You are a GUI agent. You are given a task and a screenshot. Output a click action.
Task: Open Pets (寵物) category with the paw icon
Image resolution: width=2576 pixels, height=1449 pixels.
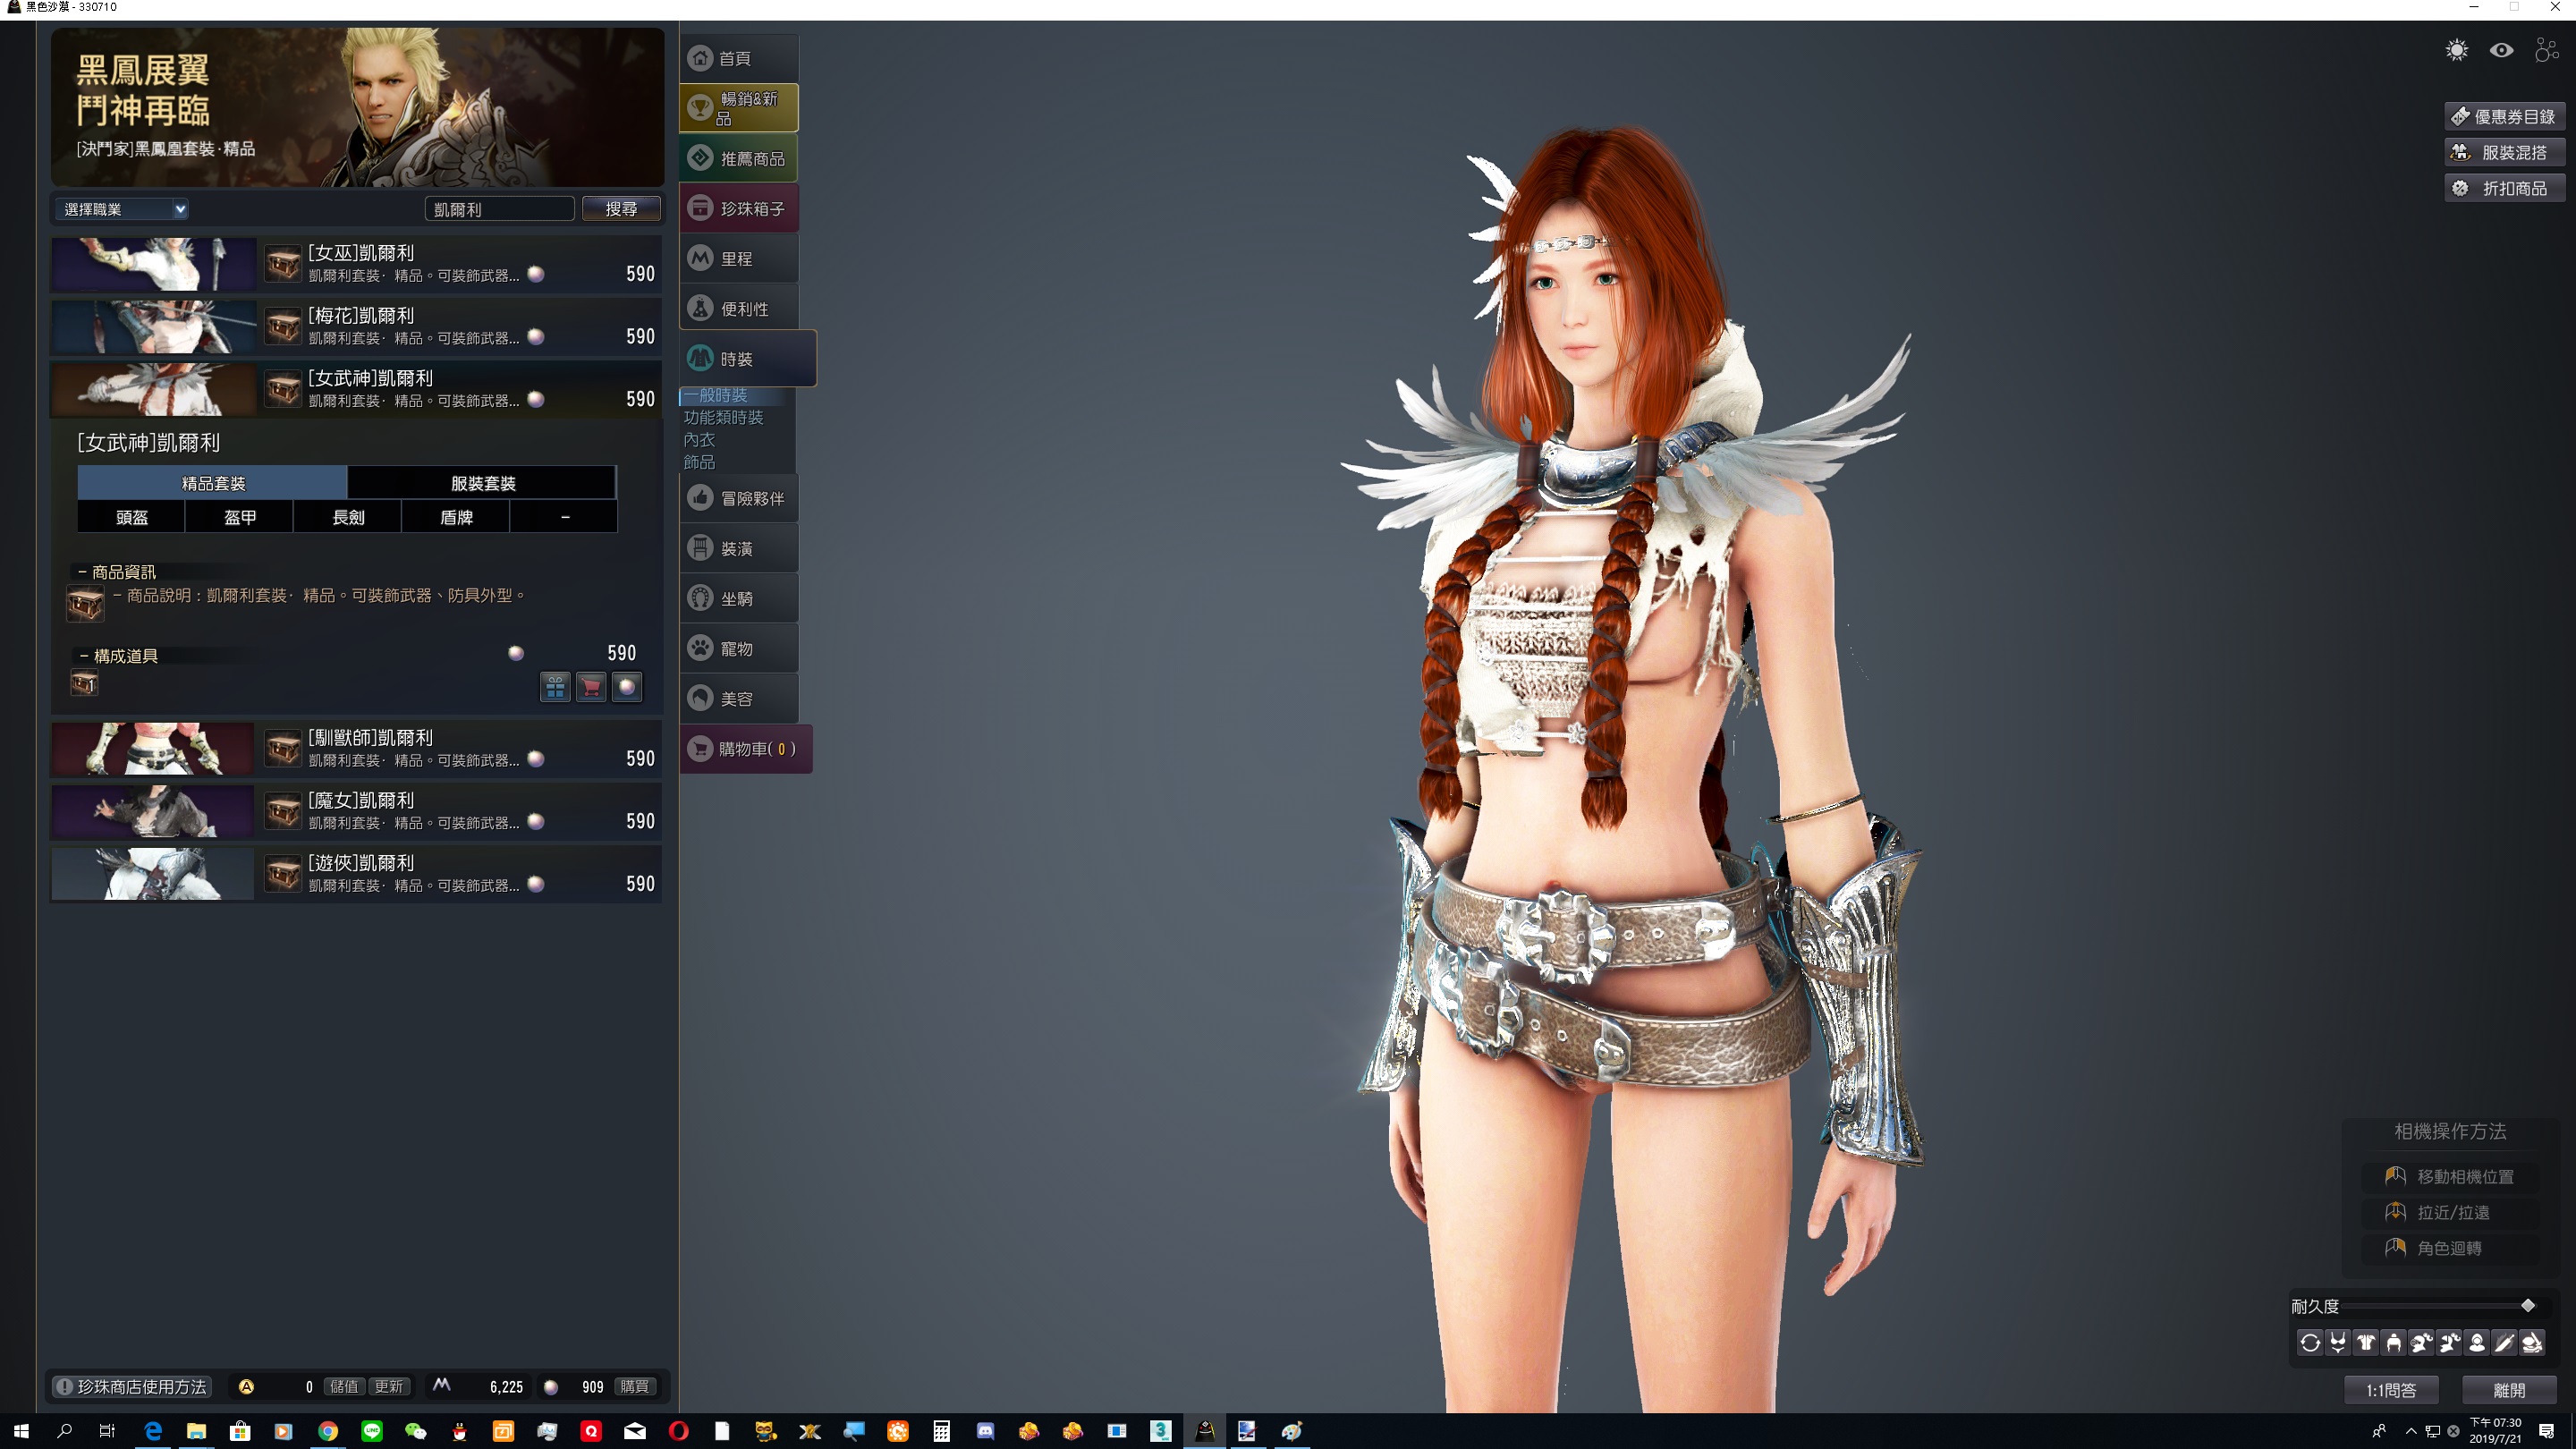tap(738, 648)
